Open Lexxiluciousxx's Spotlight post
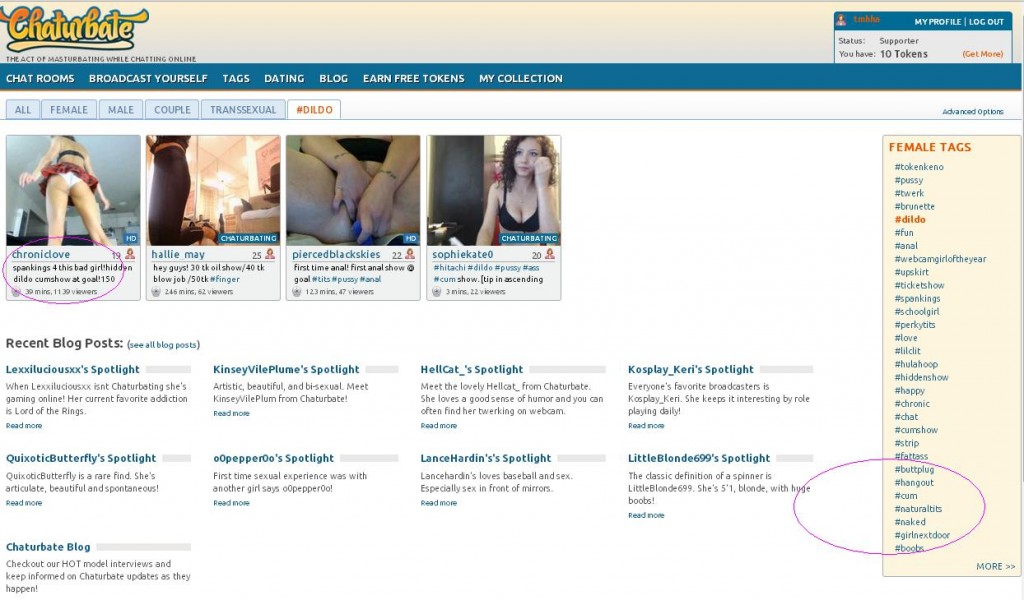The width and height of the screenshot is (1024, 600). tap(72, 370)
